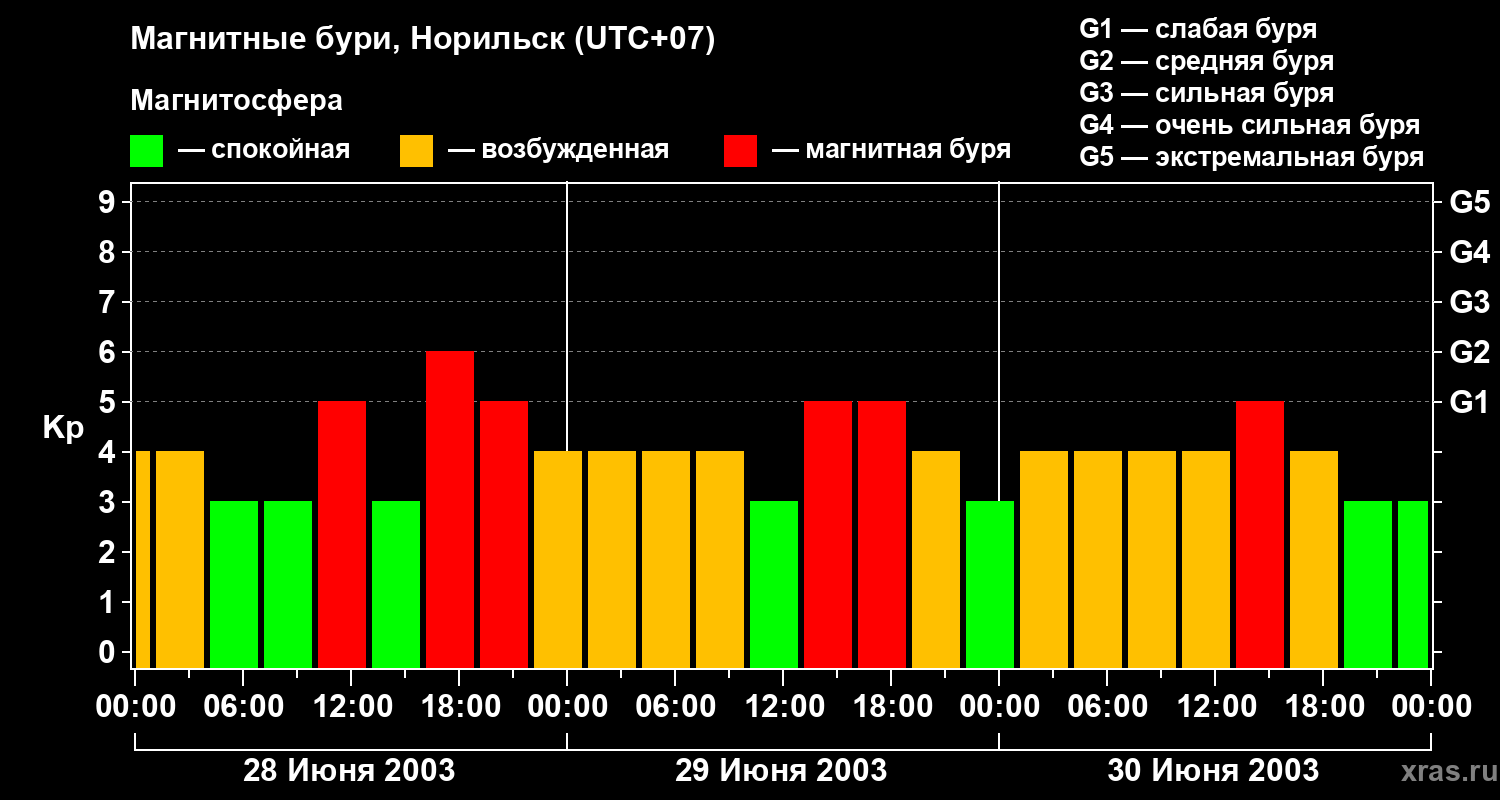Select the first red bar on 28 Июня

click(x=342, y=534)
